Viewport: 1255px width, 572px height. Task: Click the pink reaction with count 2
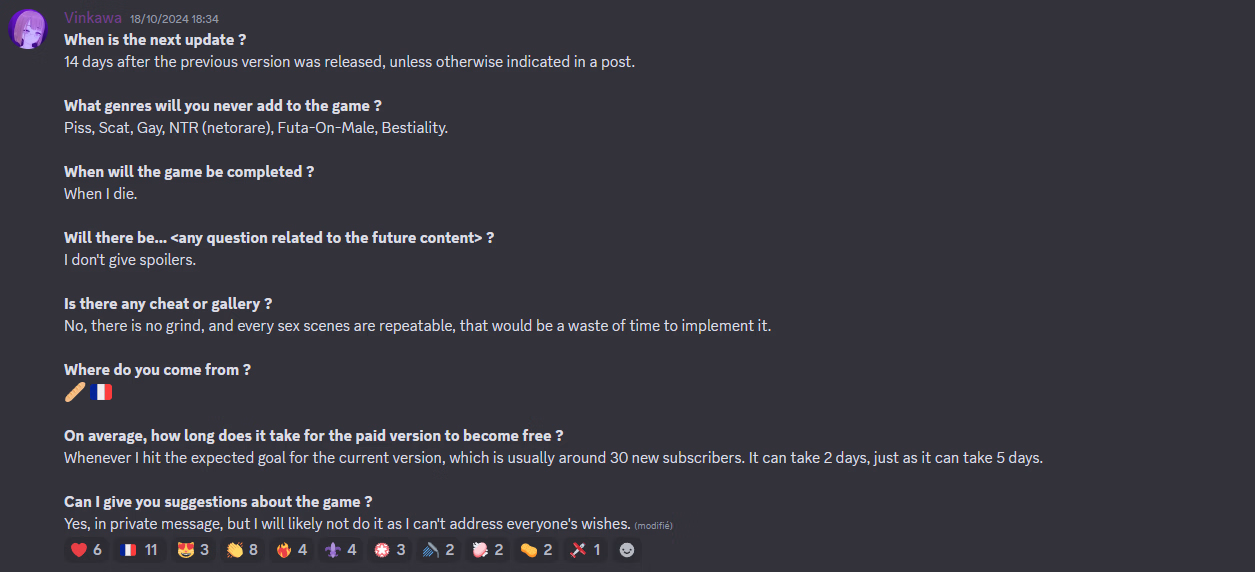[487, 550]
